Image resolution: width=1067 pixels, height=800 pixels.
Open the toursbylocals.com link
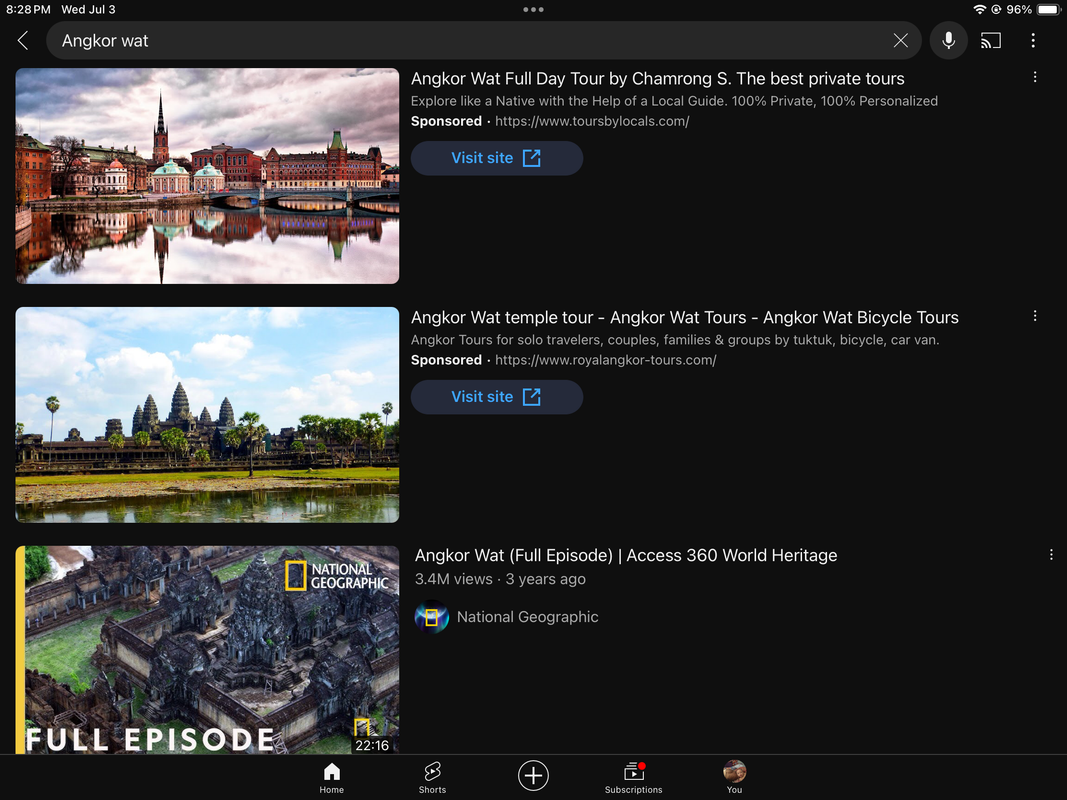click(x=592, y=121)
